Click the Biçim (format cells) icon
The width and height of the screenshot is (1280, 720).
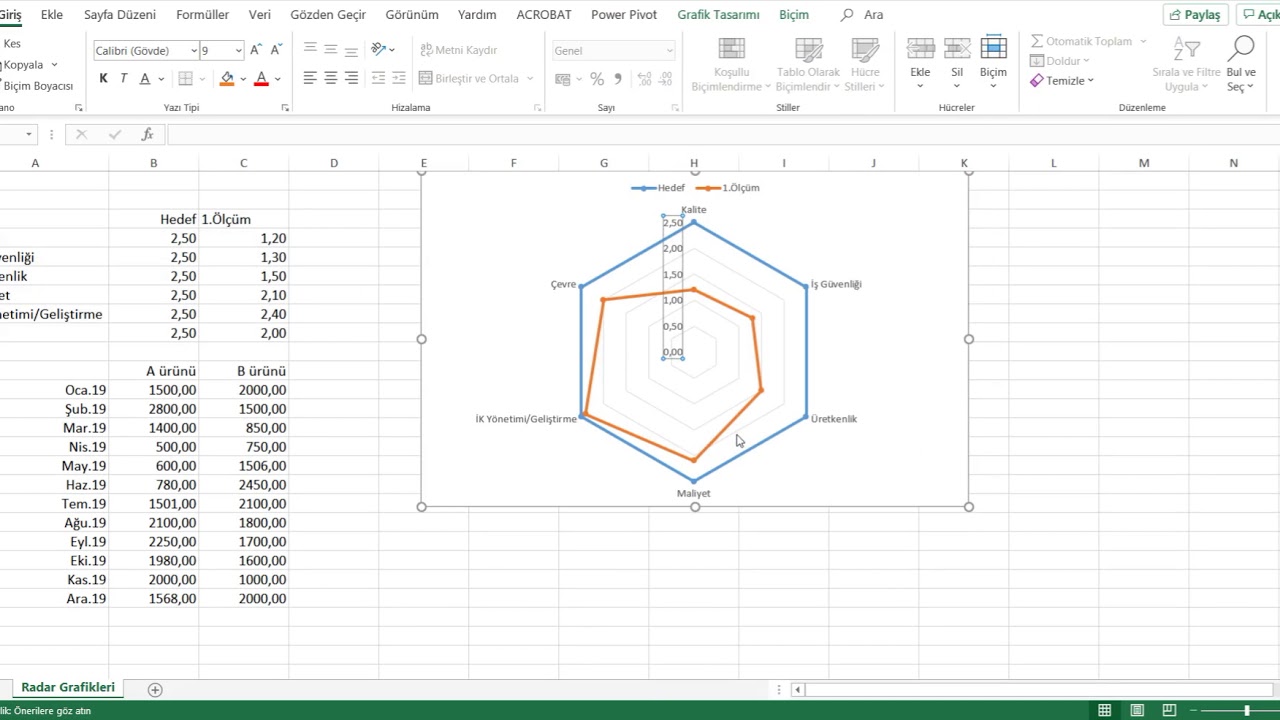point(993,48)
